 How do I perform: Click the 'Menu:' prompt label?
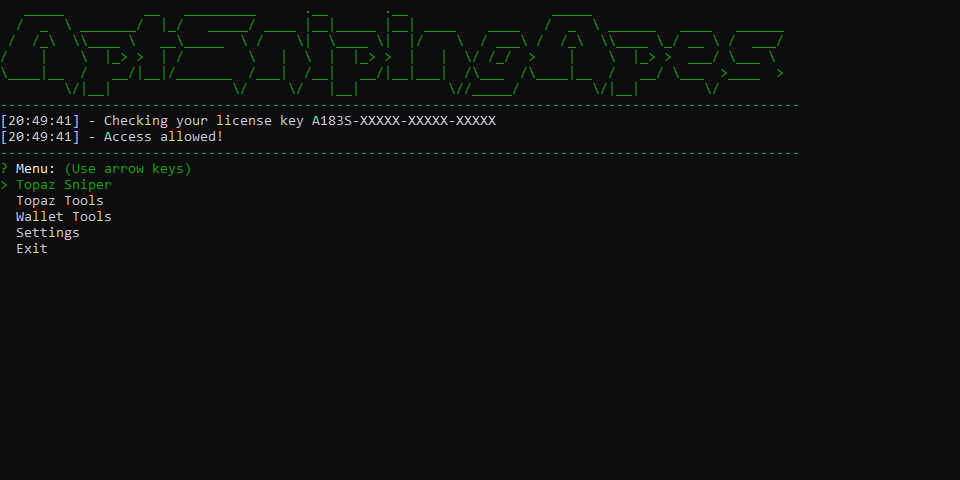(36, 168)
